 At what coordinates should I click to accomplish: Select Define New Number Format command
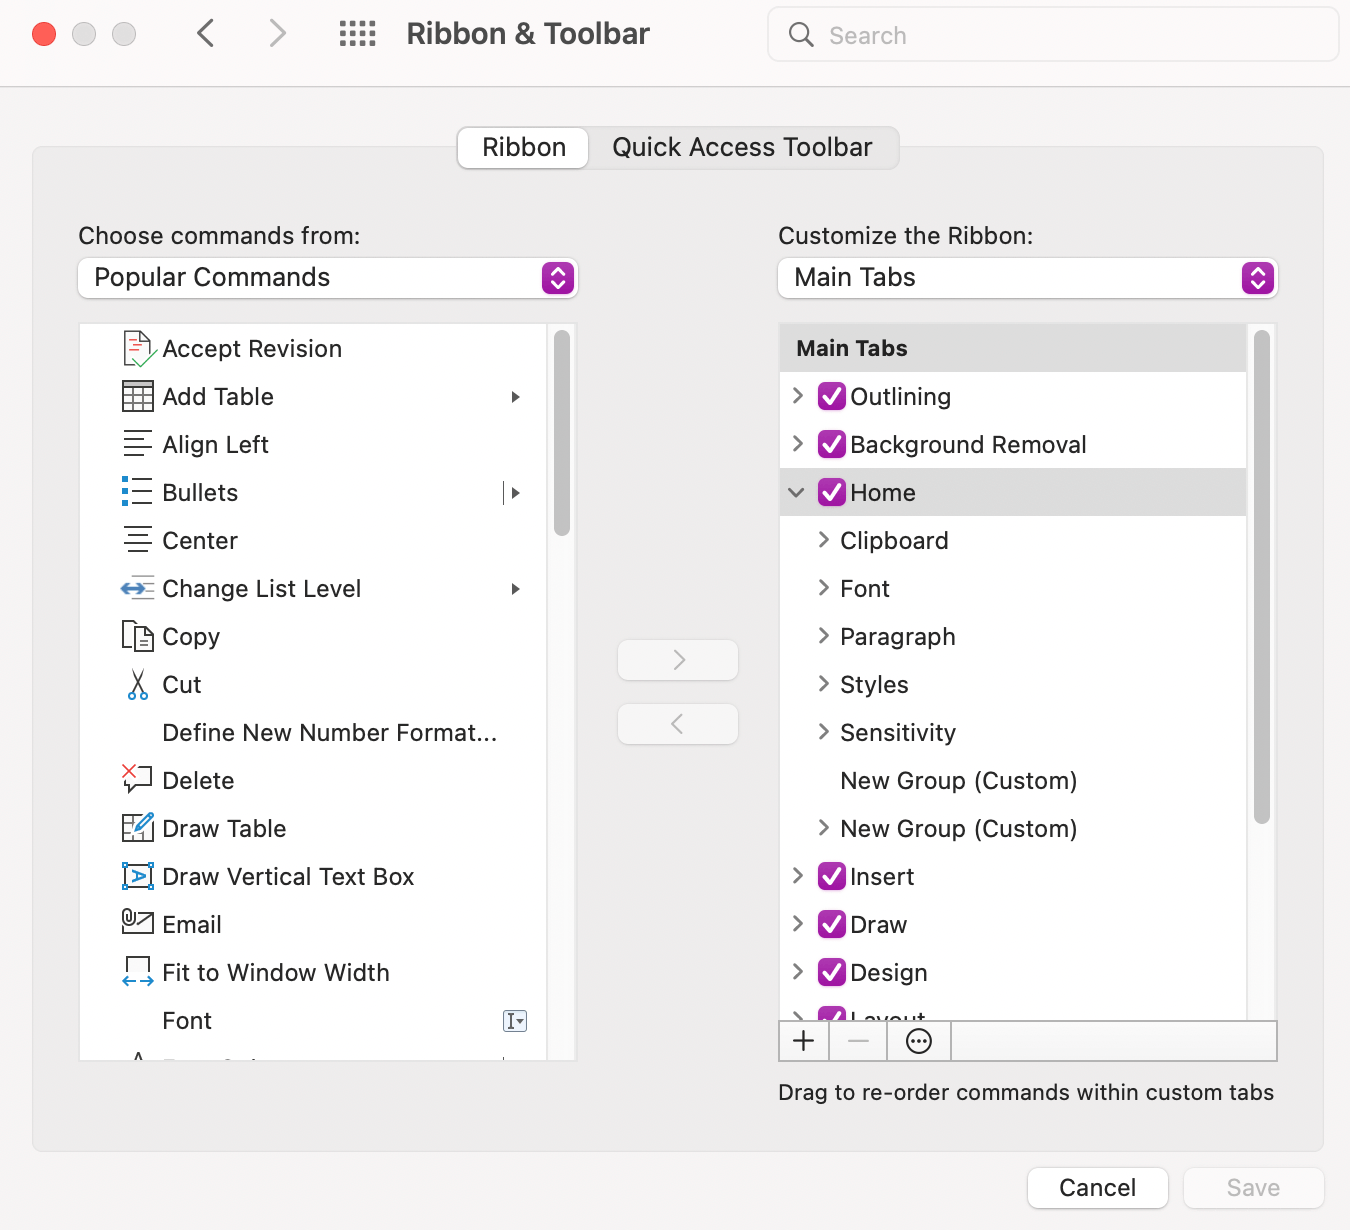pos(313,733)
